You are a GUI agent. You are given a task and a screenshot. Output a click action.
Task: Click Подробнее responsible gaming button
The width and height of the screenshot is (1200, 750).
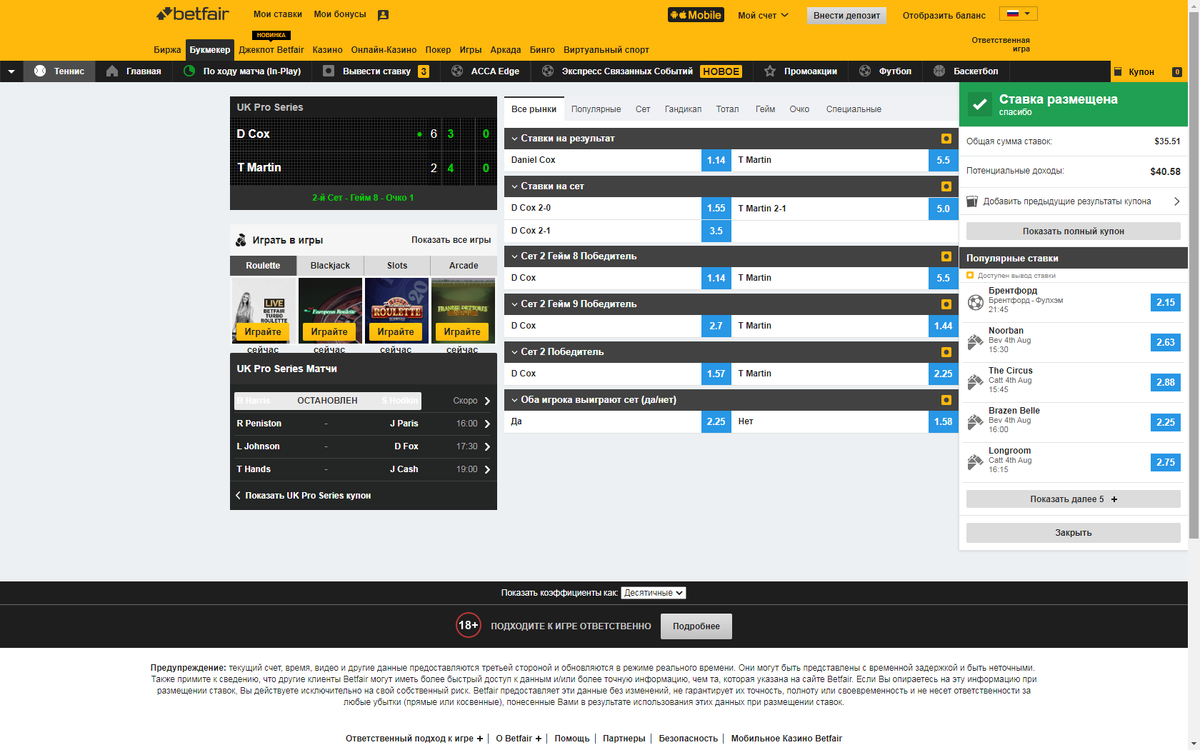(696, 626)
